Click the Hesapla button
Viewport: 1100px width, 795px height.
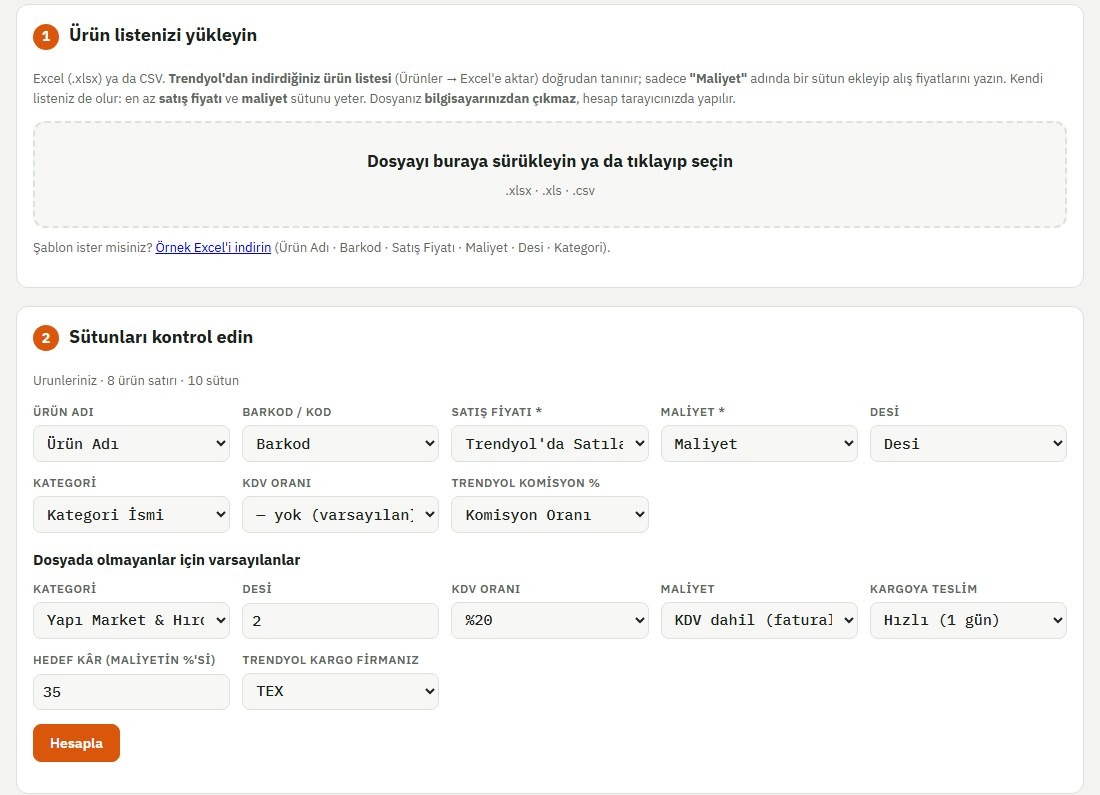pos(76,743)
